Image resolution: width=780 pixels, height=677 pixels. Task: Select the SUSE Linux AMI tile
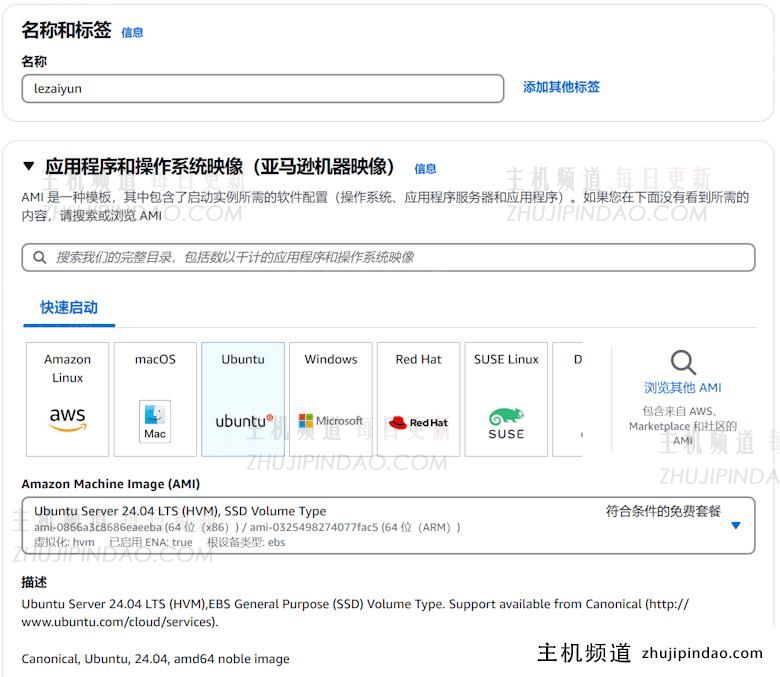click(x=506, y=399)
